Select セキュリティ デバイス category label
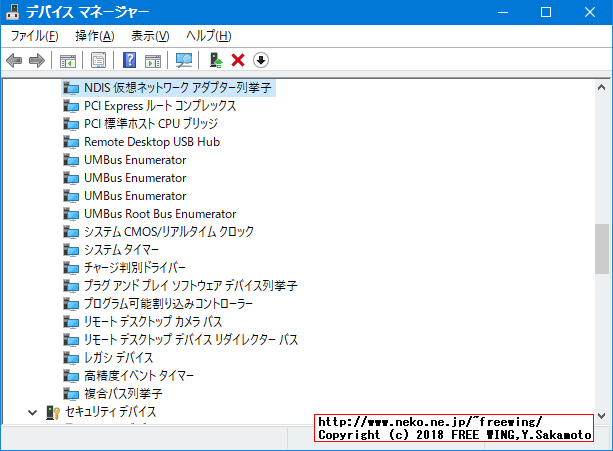 pyautogui.click(x=111, y=412)
